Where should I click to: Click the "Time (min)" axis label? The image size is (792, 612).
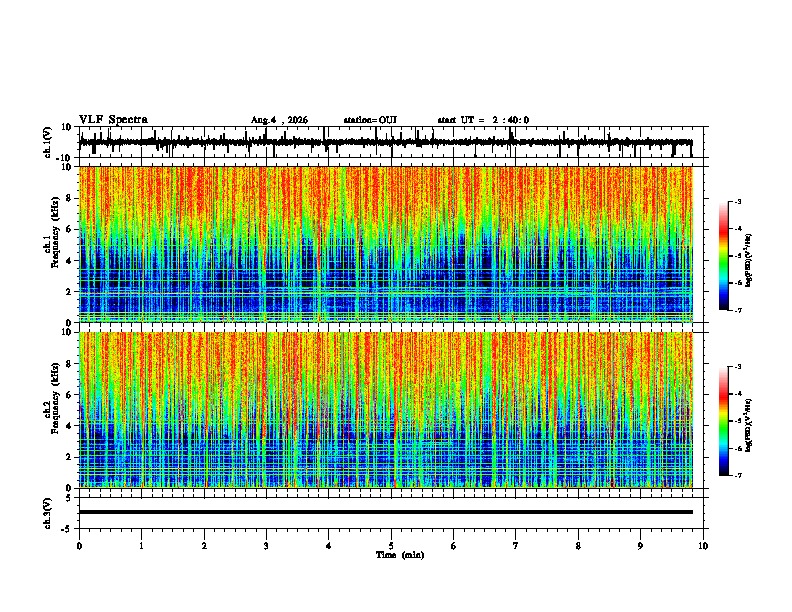400,555
